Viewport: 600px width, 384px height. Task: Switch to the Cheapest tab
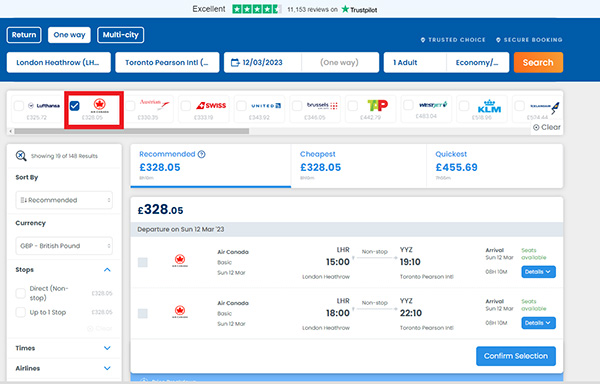pos(359,166)
